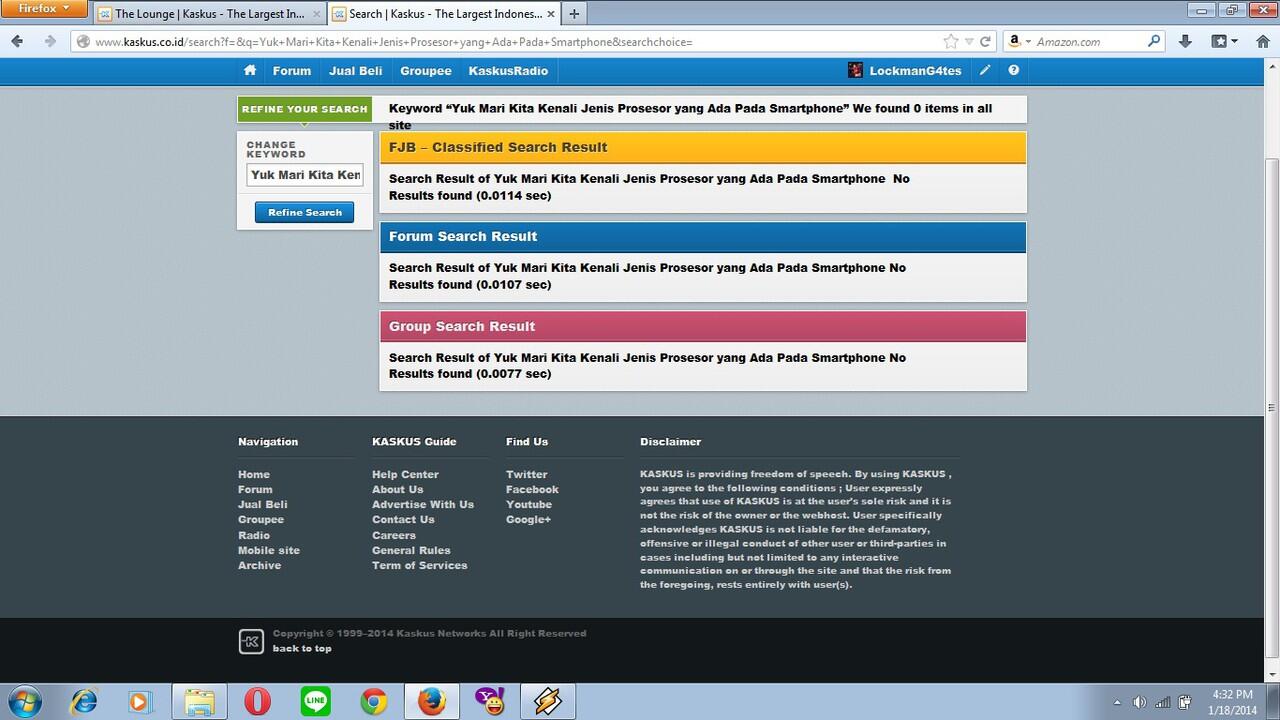
Task: Show the URL history dropdown arrow
Action: [x=969, y=41]
